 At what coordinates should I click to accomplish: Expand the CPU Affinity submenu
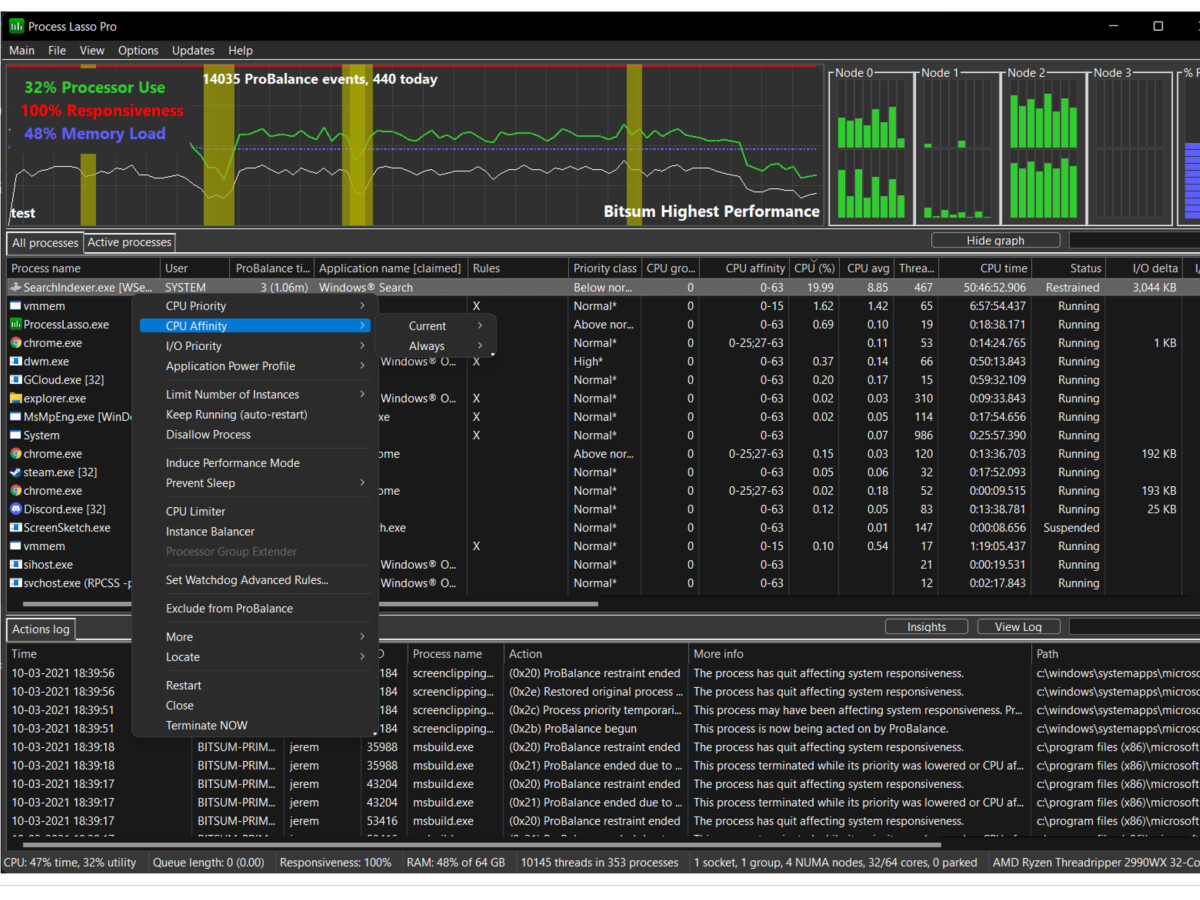click(255, 326)
